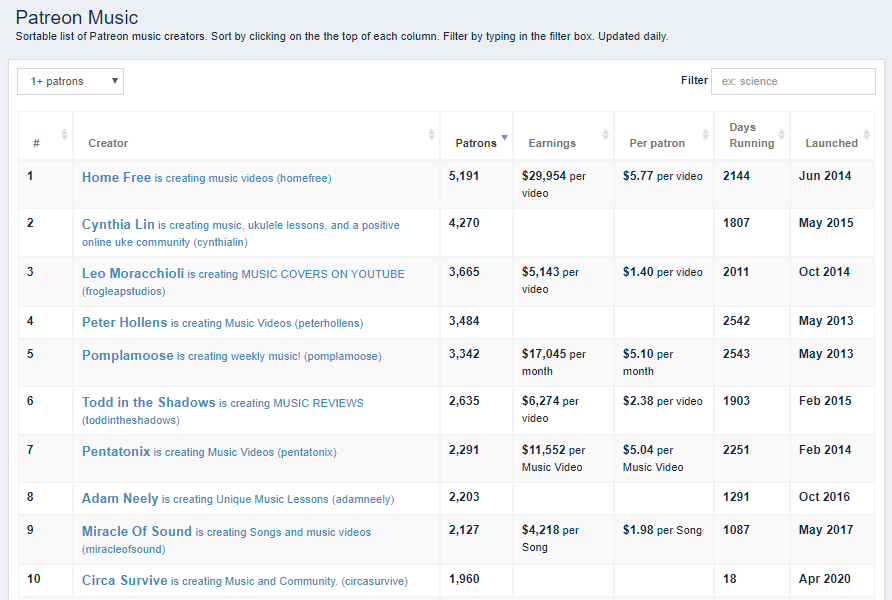Click the Jun 2014 launched date
The image size is (892, 600).
(825, 176)
